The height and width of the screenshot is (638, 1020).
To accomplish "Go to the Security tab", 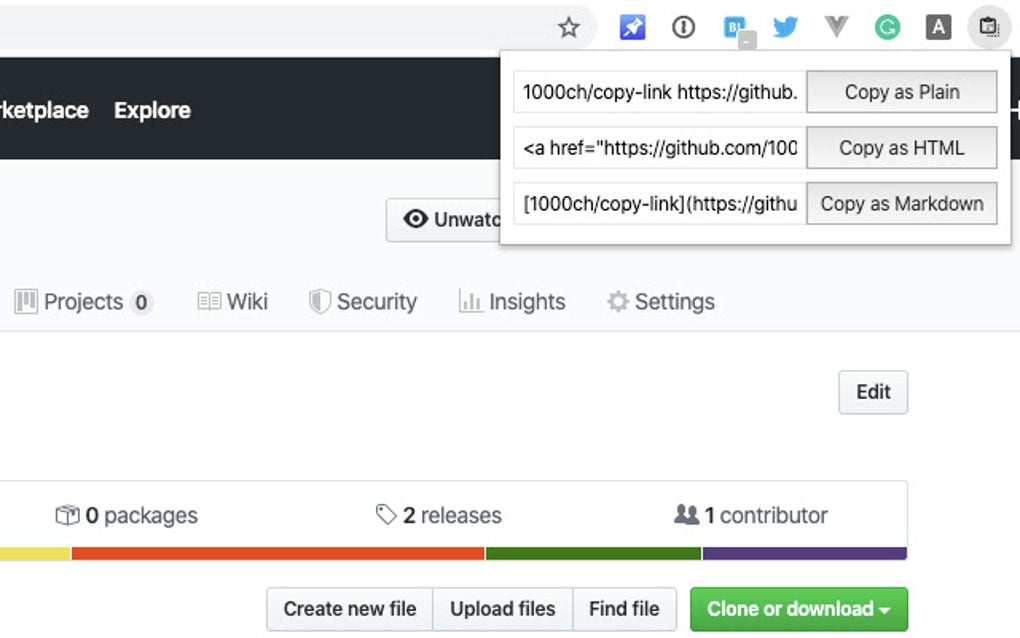I will 363,302.
